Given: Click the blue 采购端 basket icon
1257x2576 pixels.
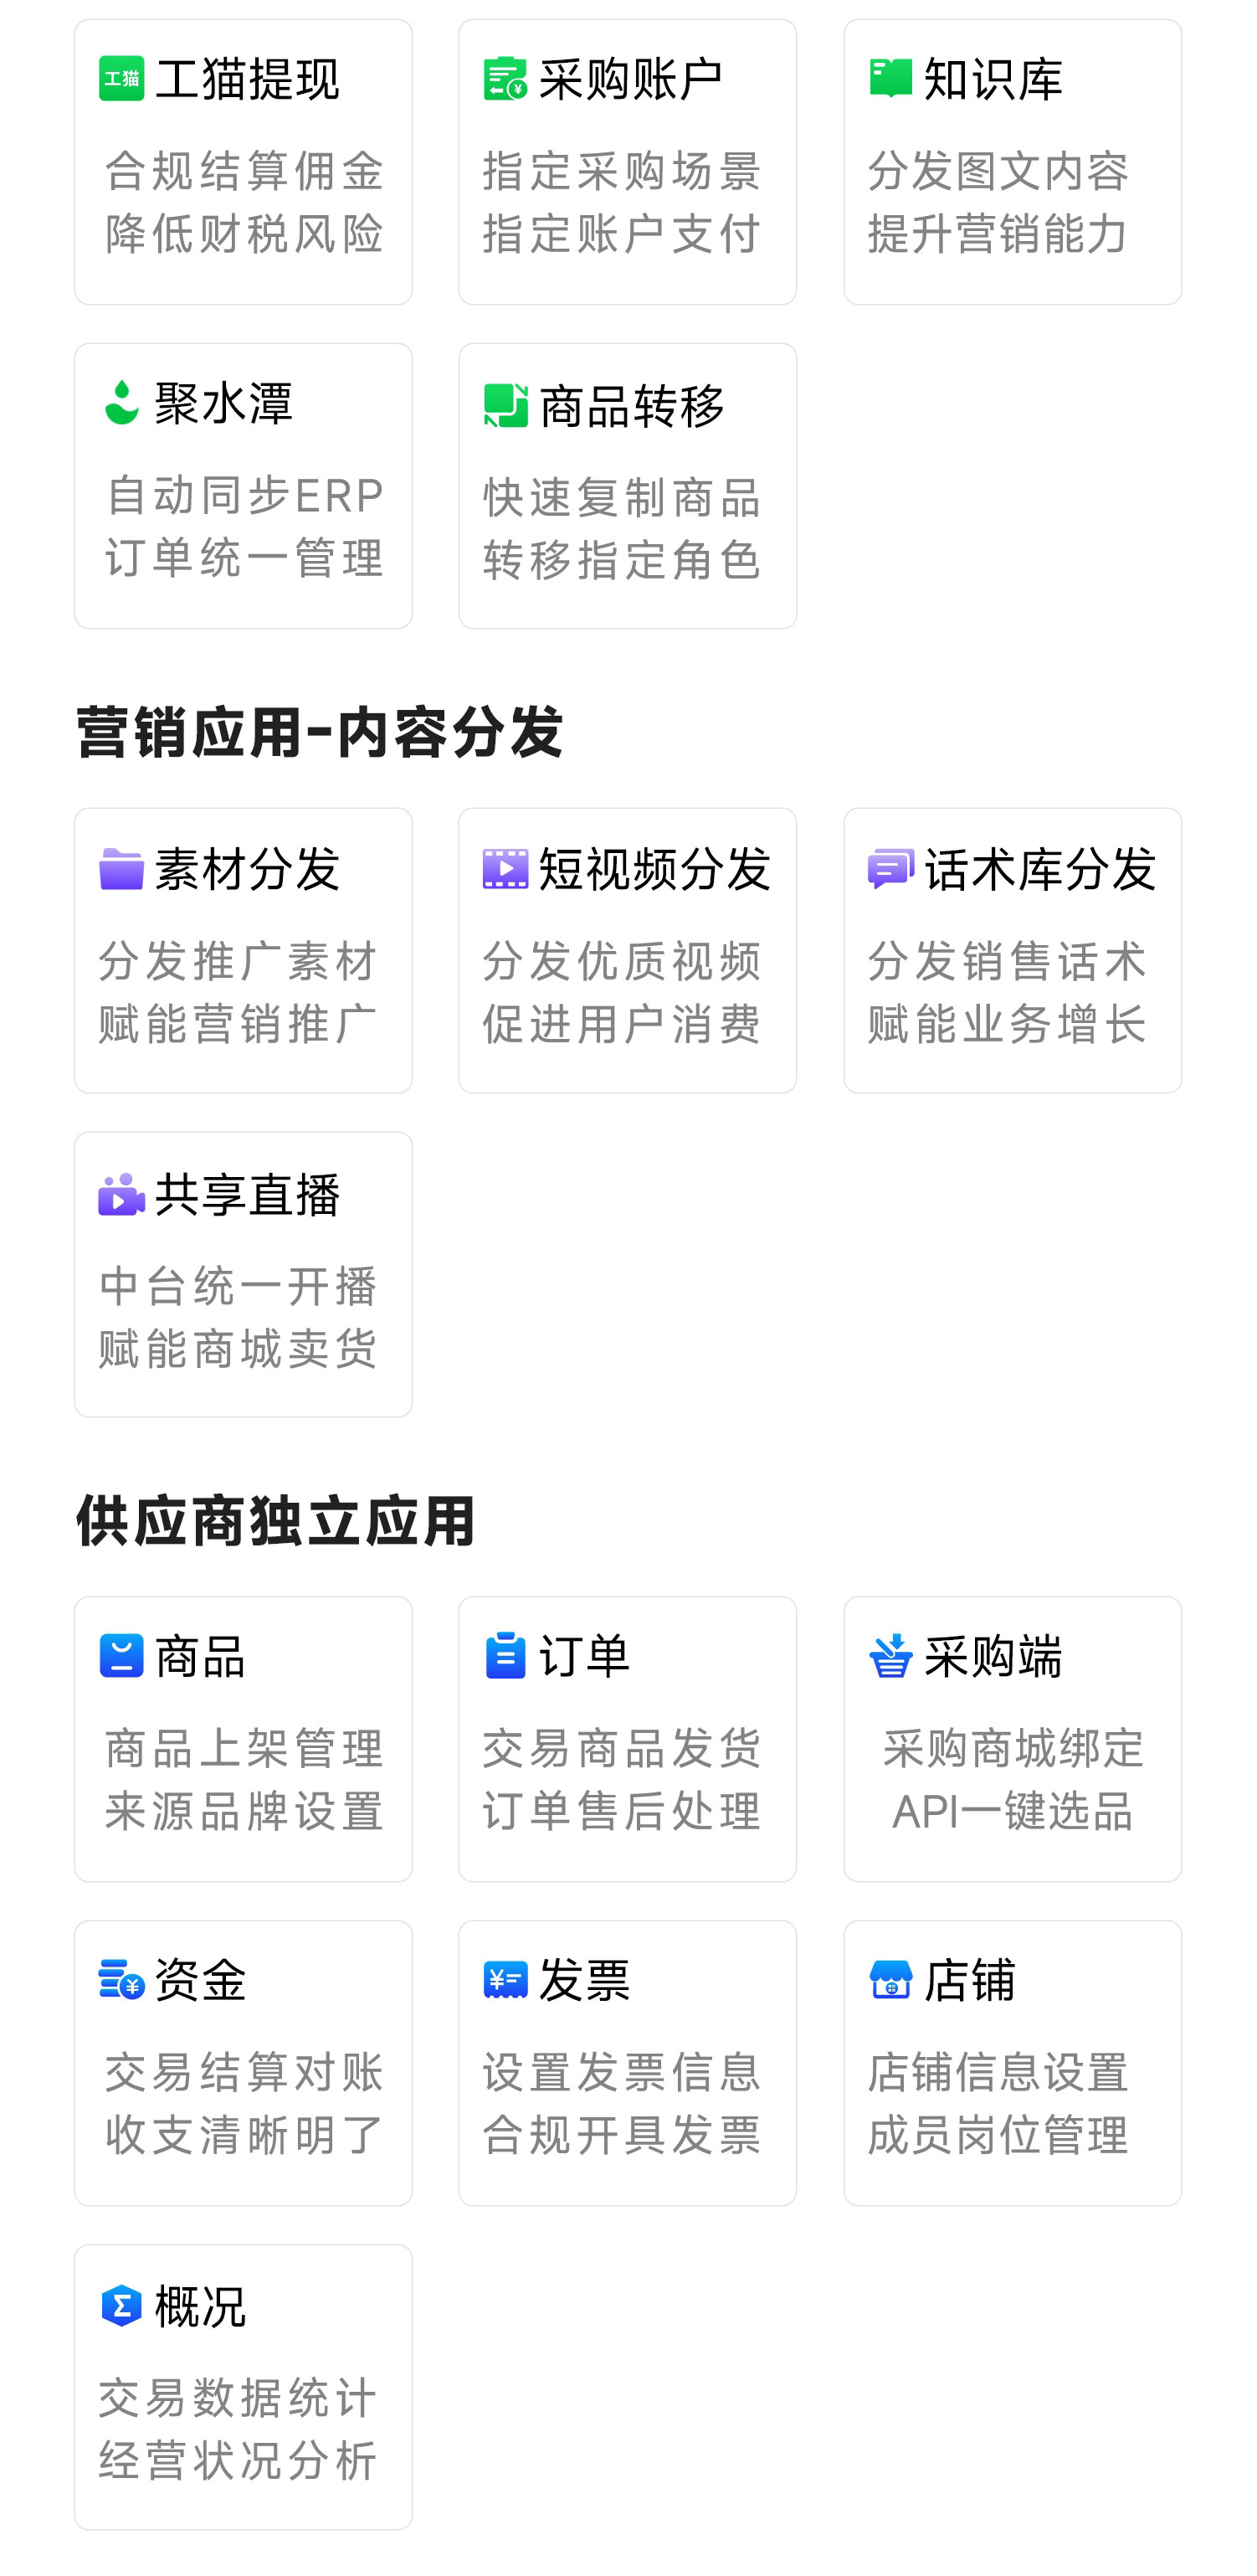Looking at the screenshot, I should [890, 1656].
